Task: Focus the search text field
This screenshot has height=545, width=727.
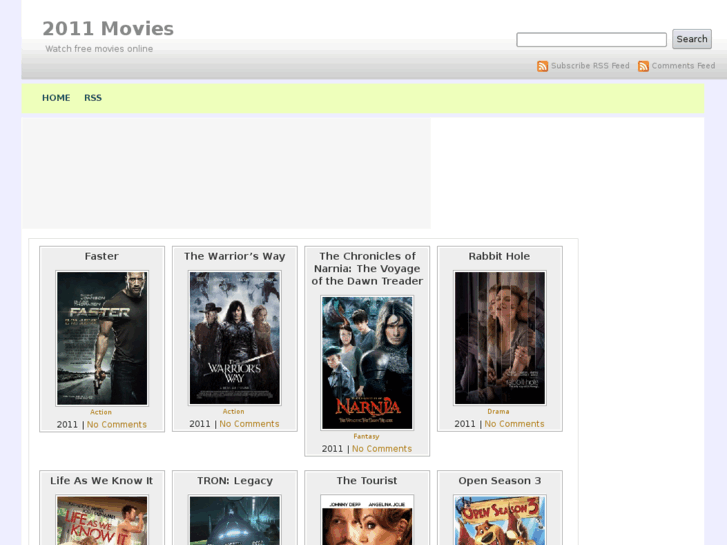Action: tap(591, 39)
